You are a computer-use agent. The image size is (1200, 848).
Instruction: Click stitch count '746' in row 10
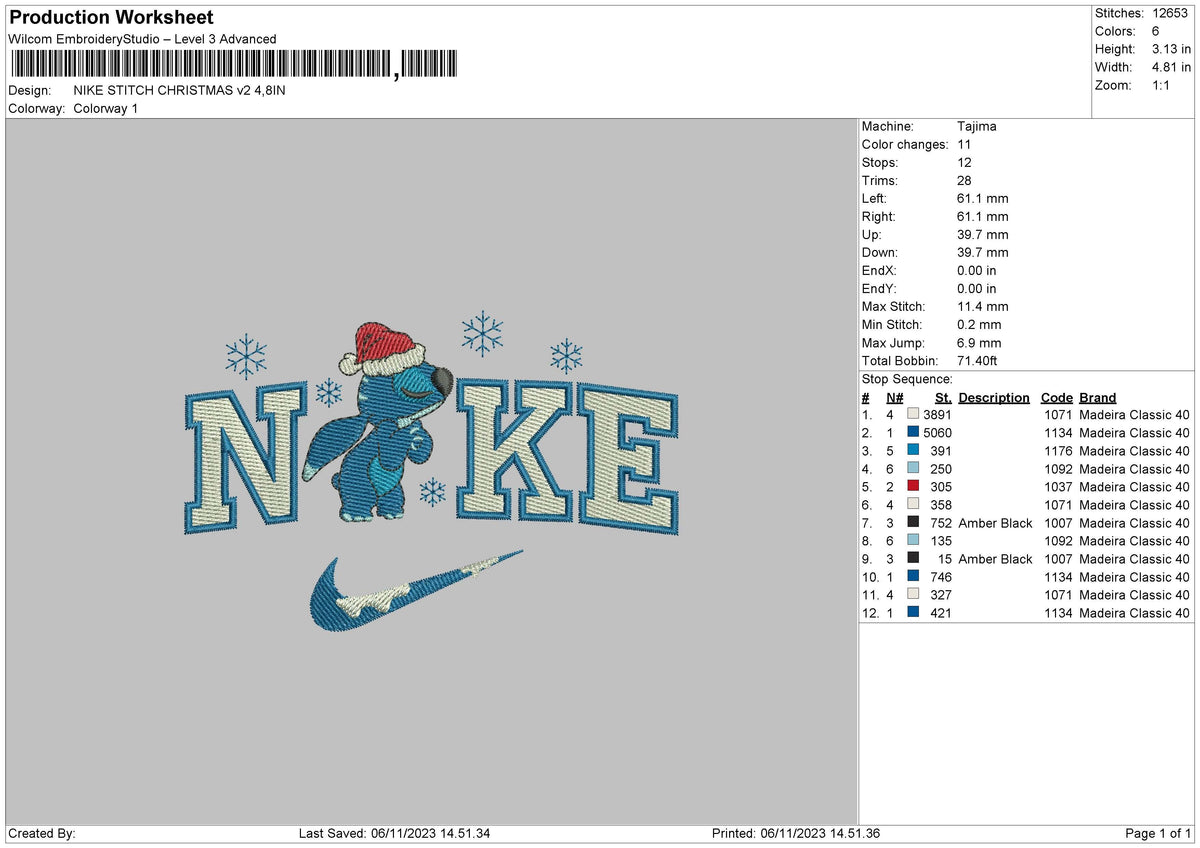[x=941, y=576]
